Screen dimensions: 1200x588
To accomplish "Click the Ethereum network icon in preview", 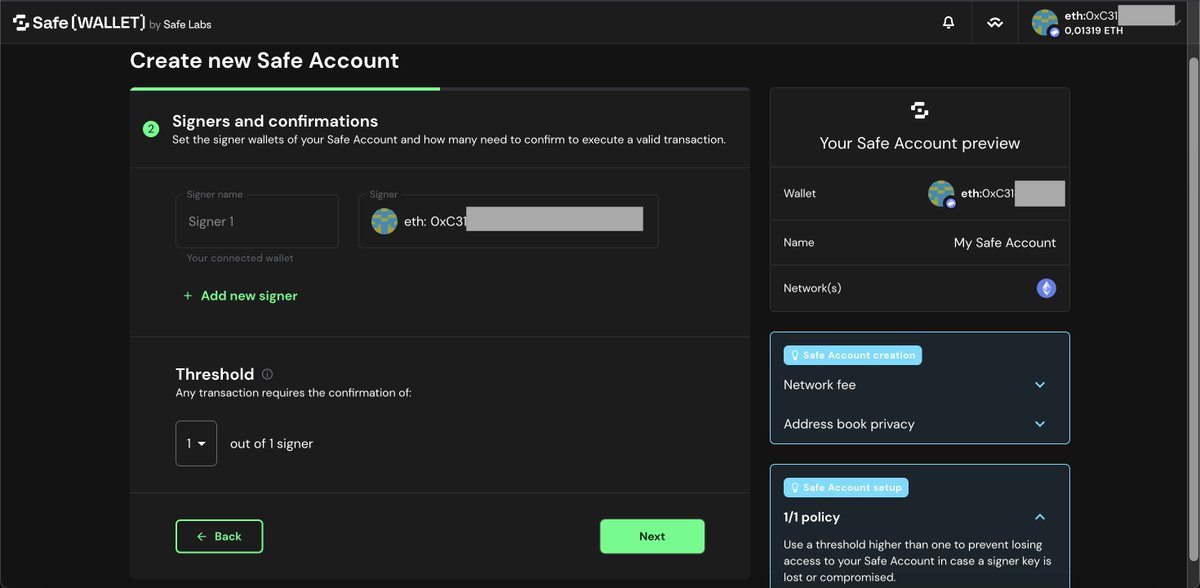I will pyautogui.click(x=1046, y=288).
